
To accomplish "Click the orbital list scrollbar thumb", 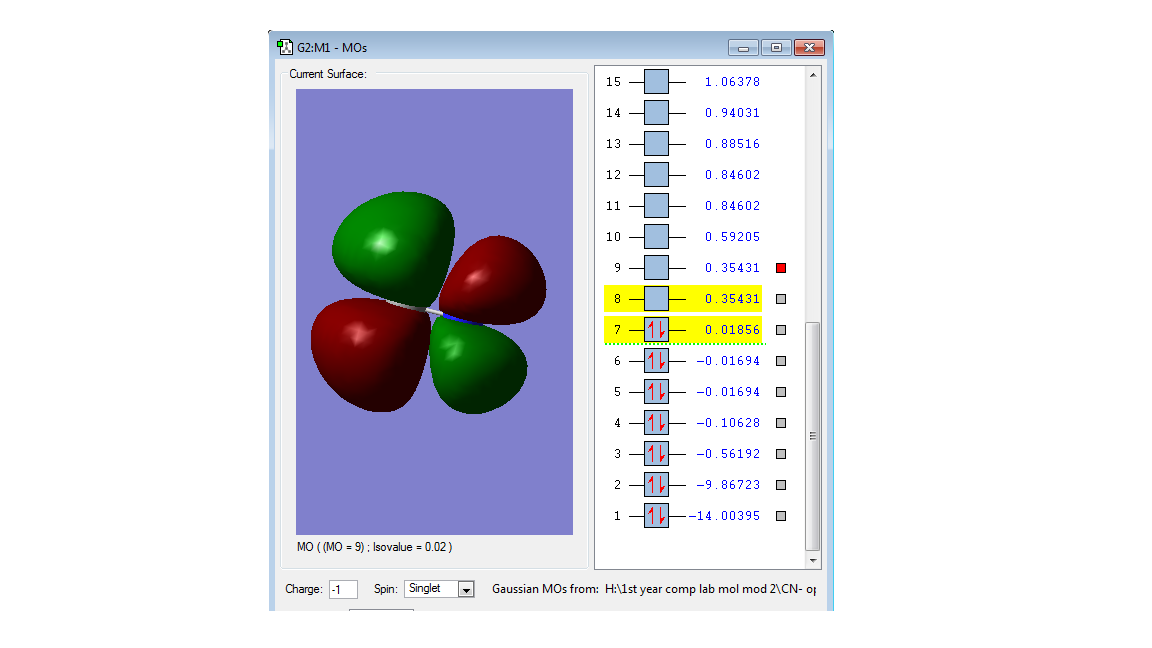I will point(813,436).
